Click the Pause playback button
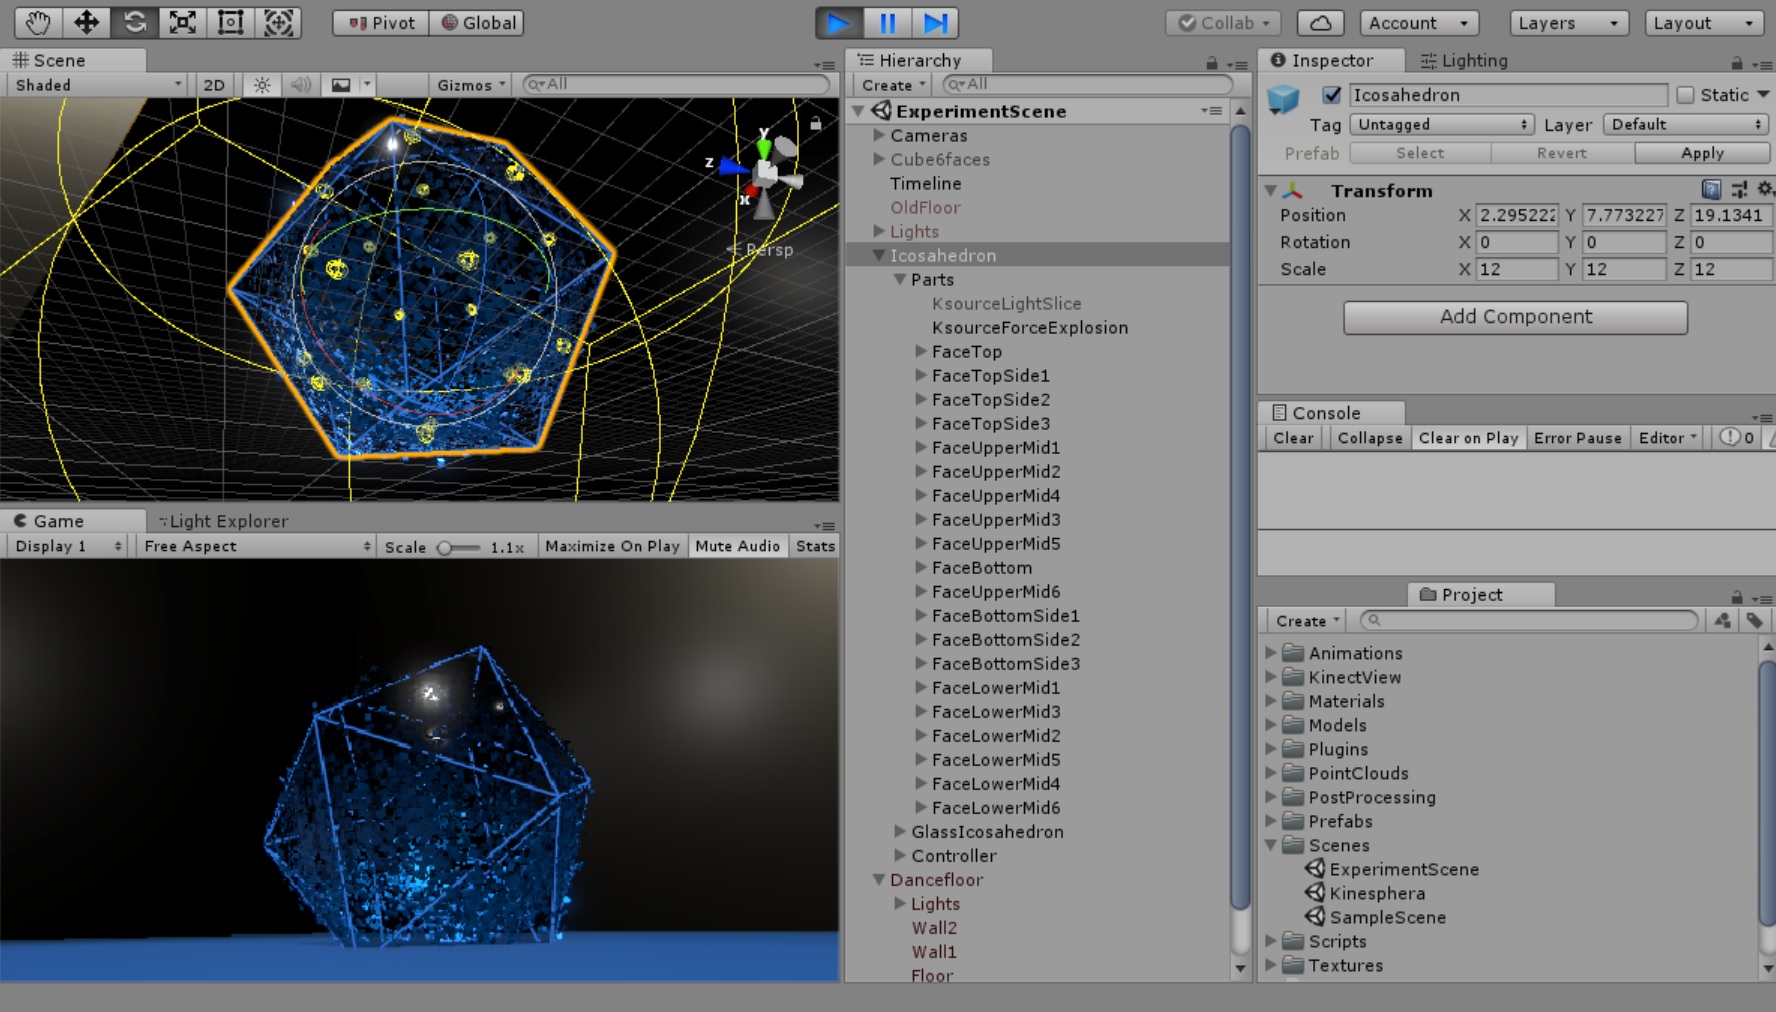1776x1012 pixels. point(887,22)
